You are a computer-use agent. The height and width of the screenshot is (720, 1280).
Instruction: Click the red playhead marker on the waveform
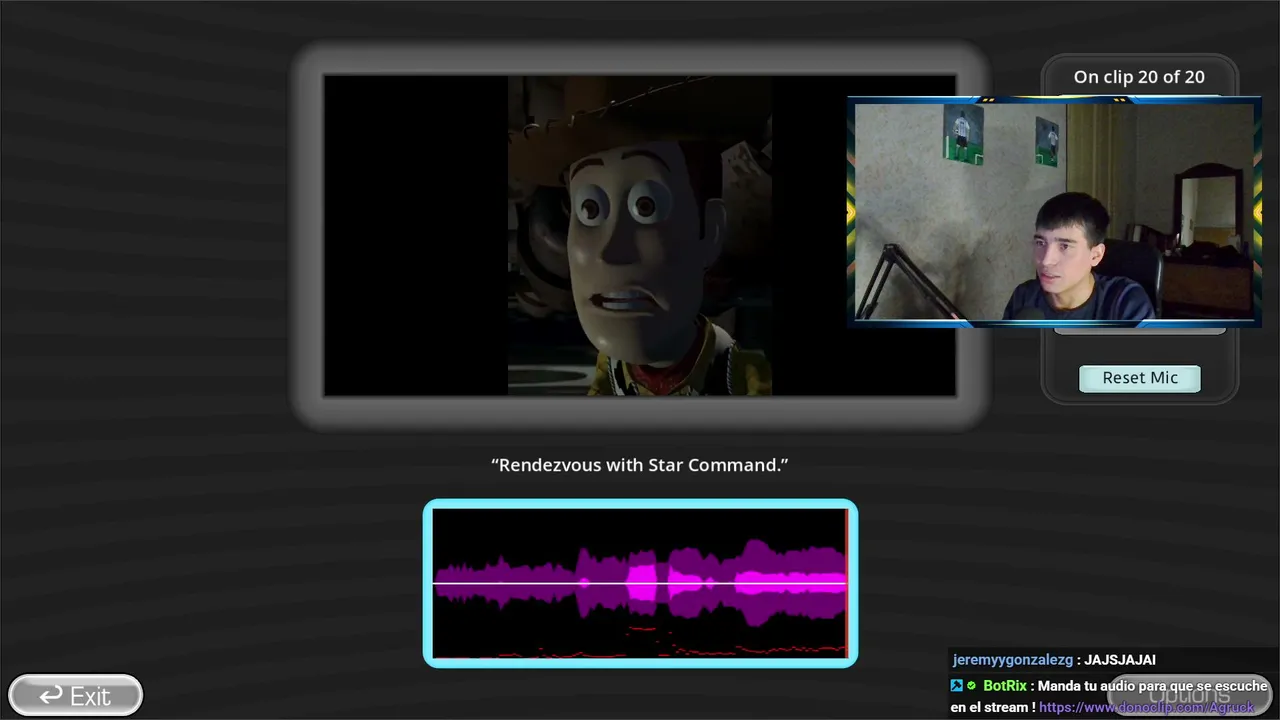(x=847, y=583)
